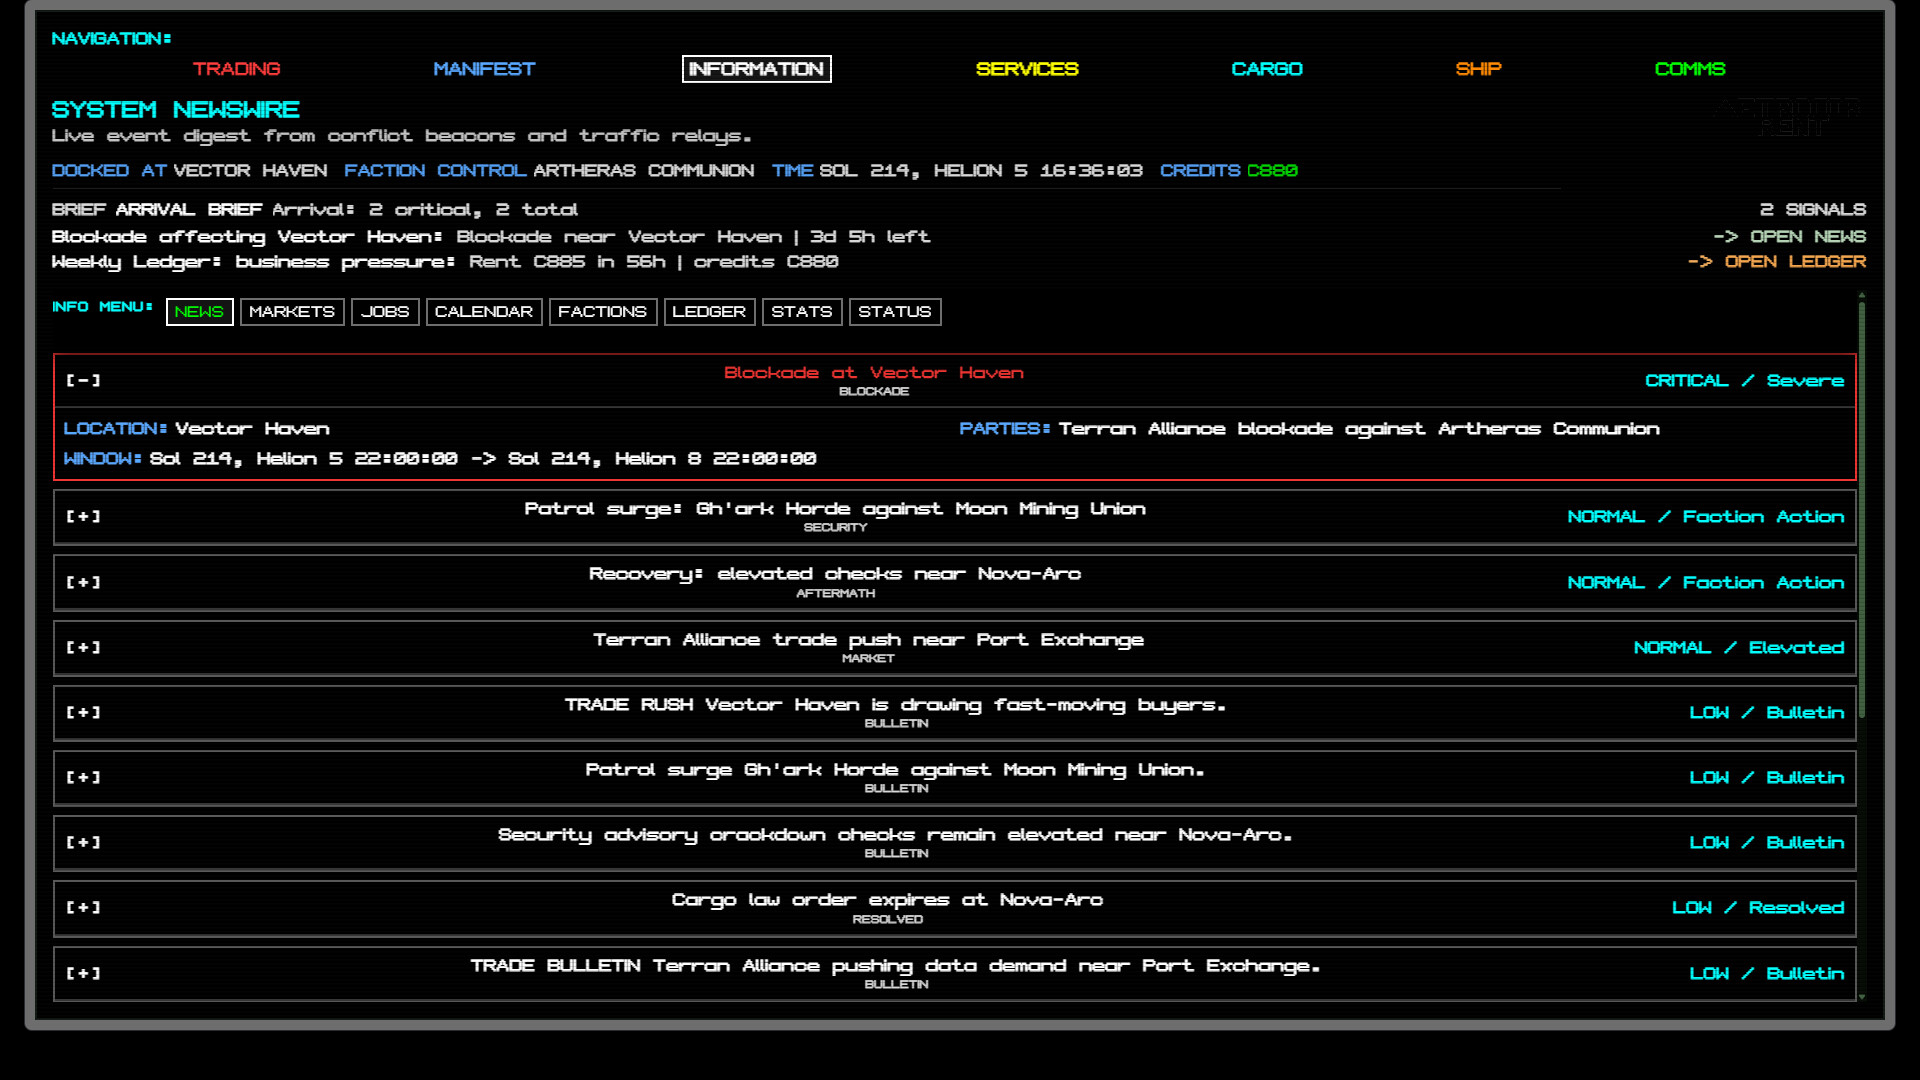
Task: Open CALENDAR in the info menu
Action: point(484,312)
